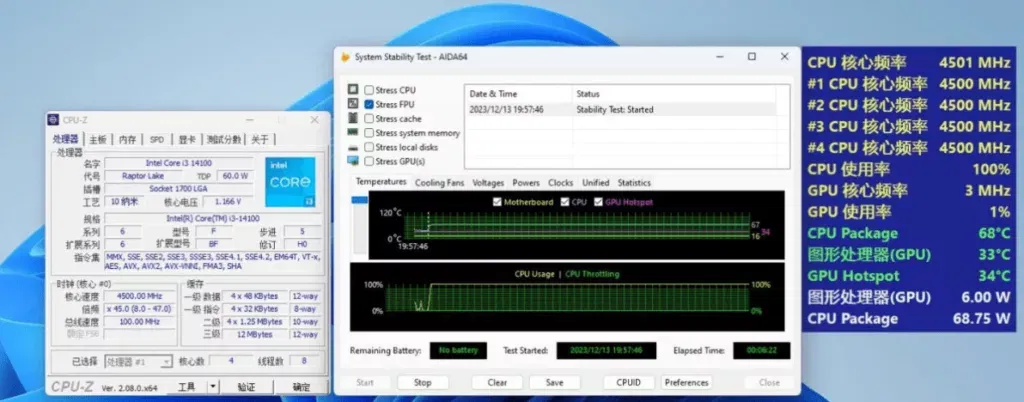Click the Intel Core i3 logo in CPU-Z
This screenshot has width=1024, height=402.
290,182
